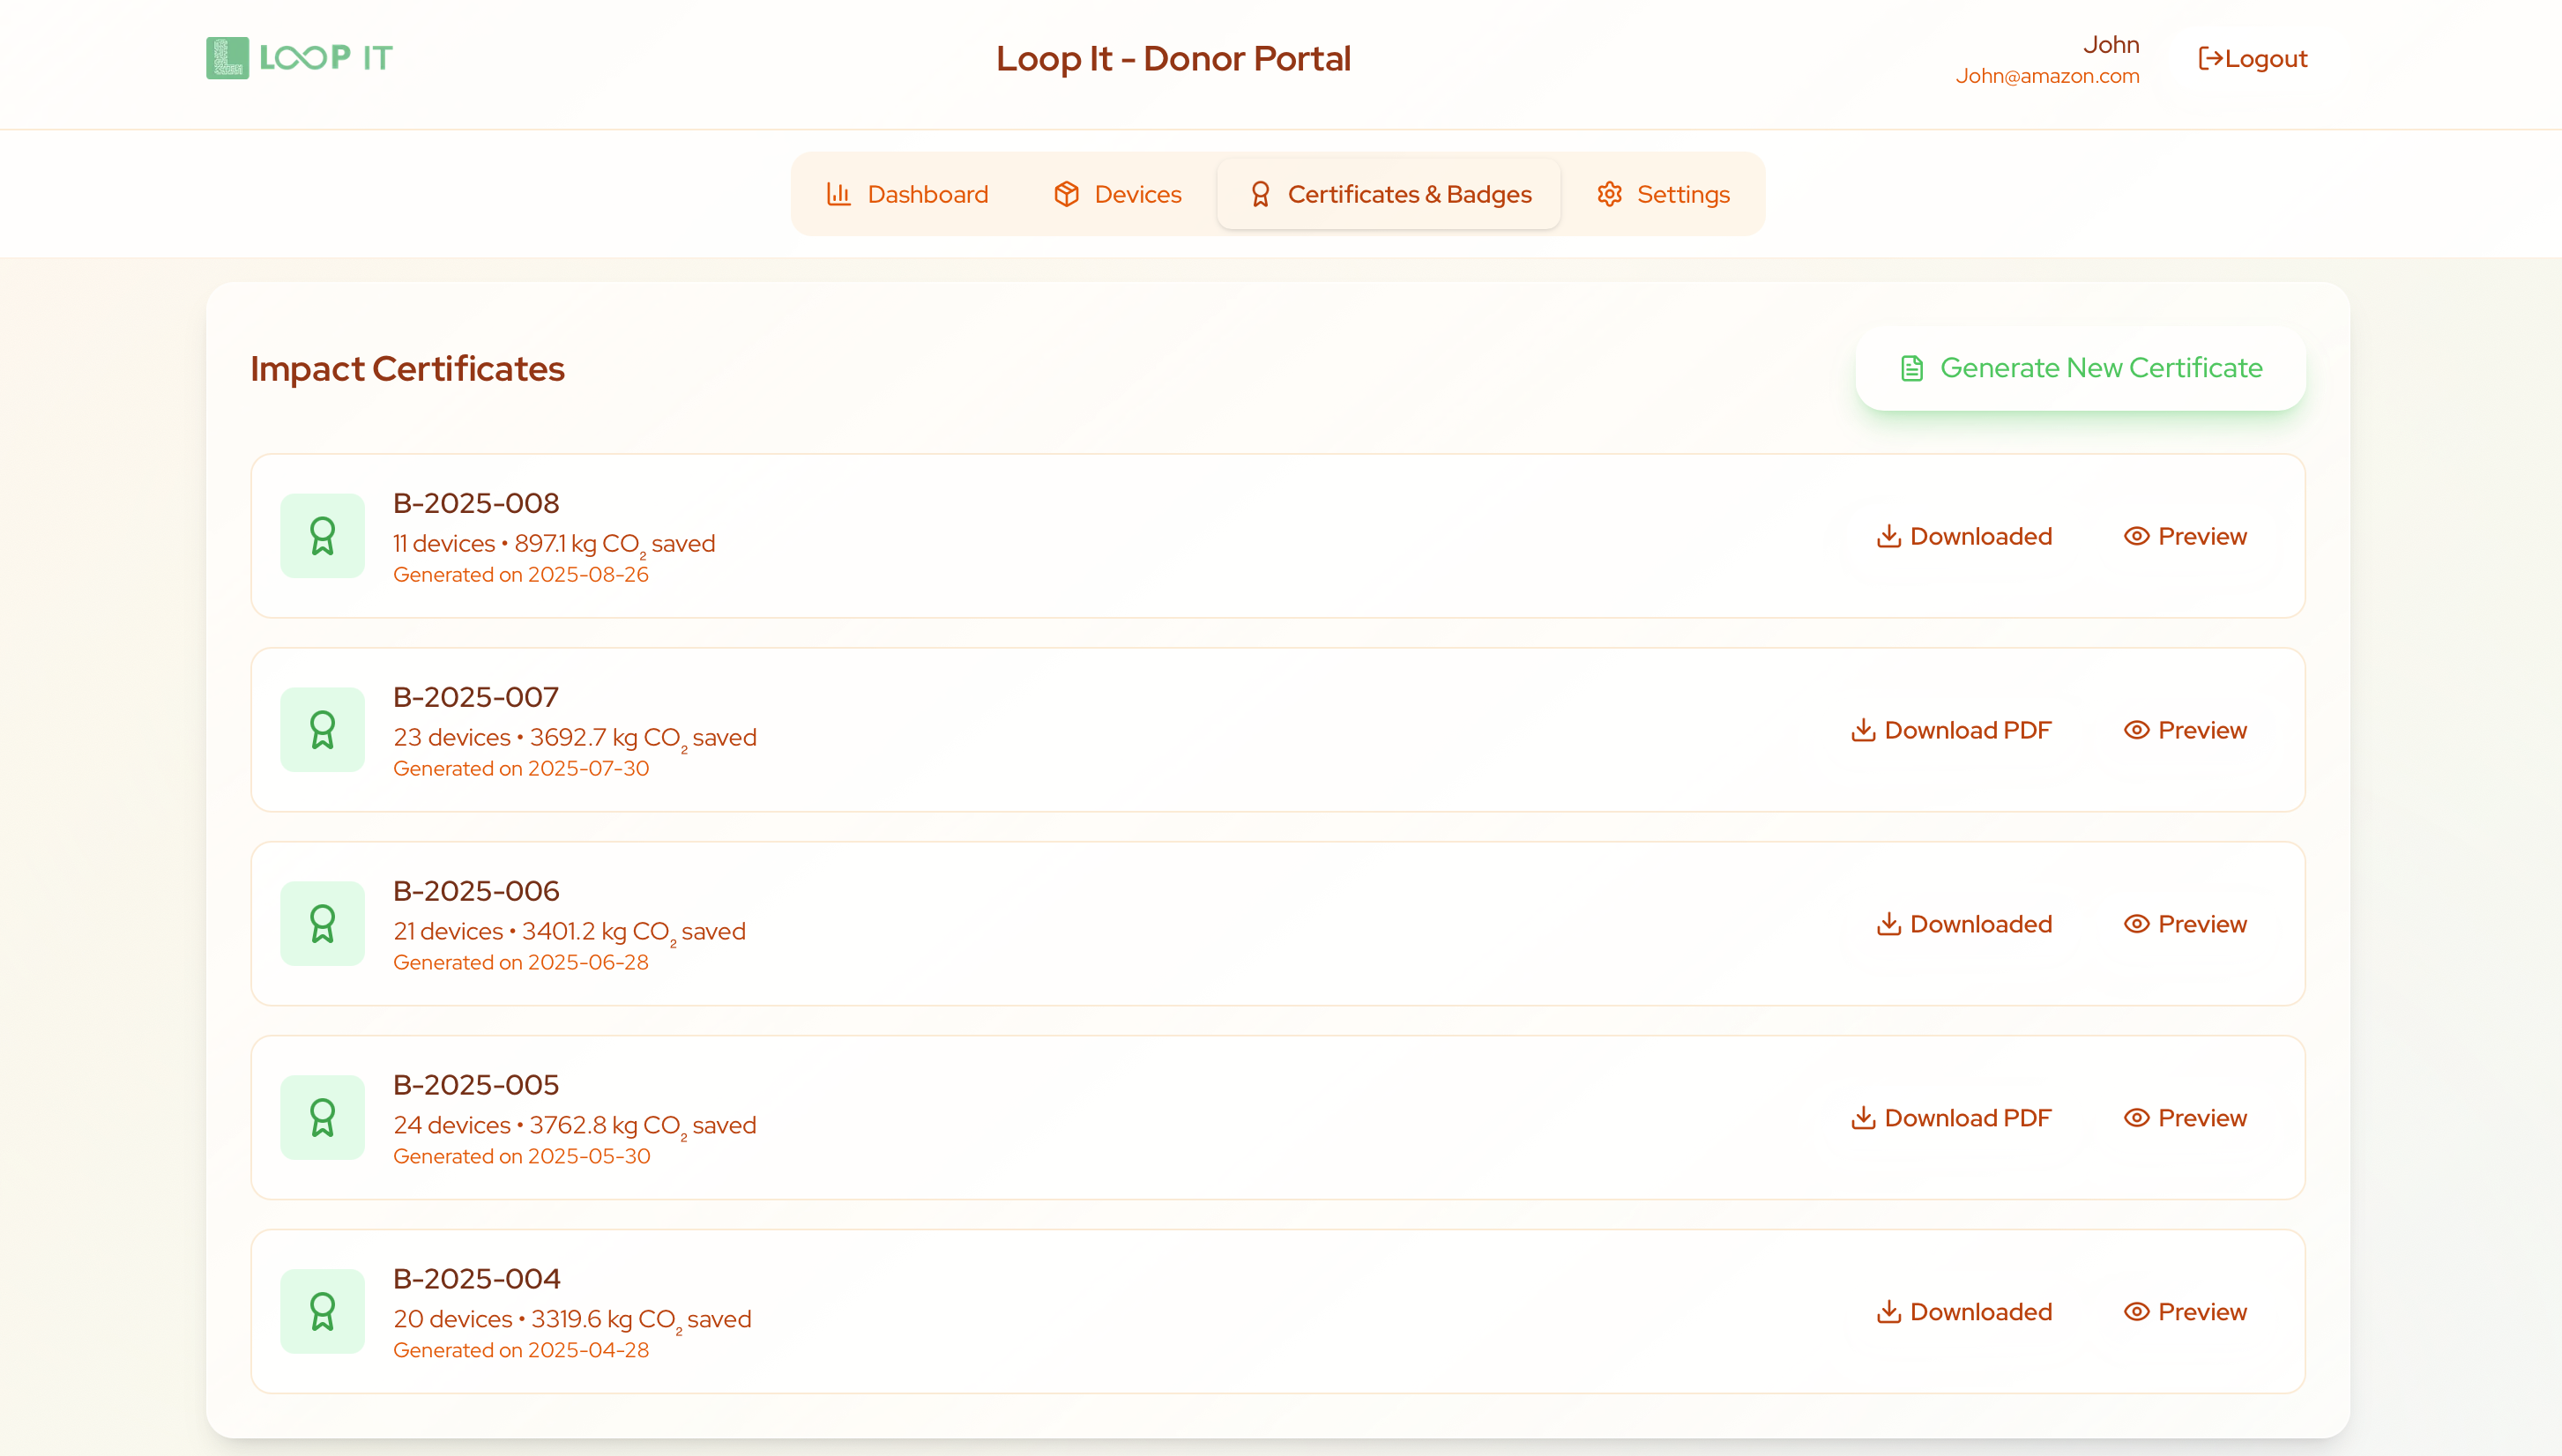Click the download icon for certificate B-2025-007

click(x=1862, y=730)
